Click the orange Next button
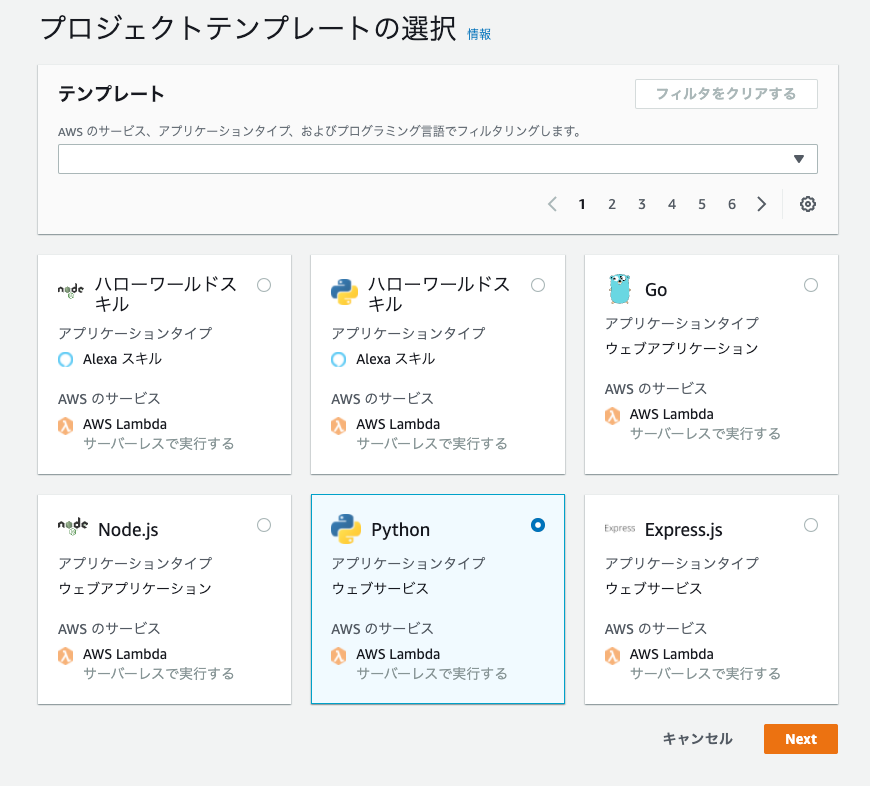 (x=801, y=739)
